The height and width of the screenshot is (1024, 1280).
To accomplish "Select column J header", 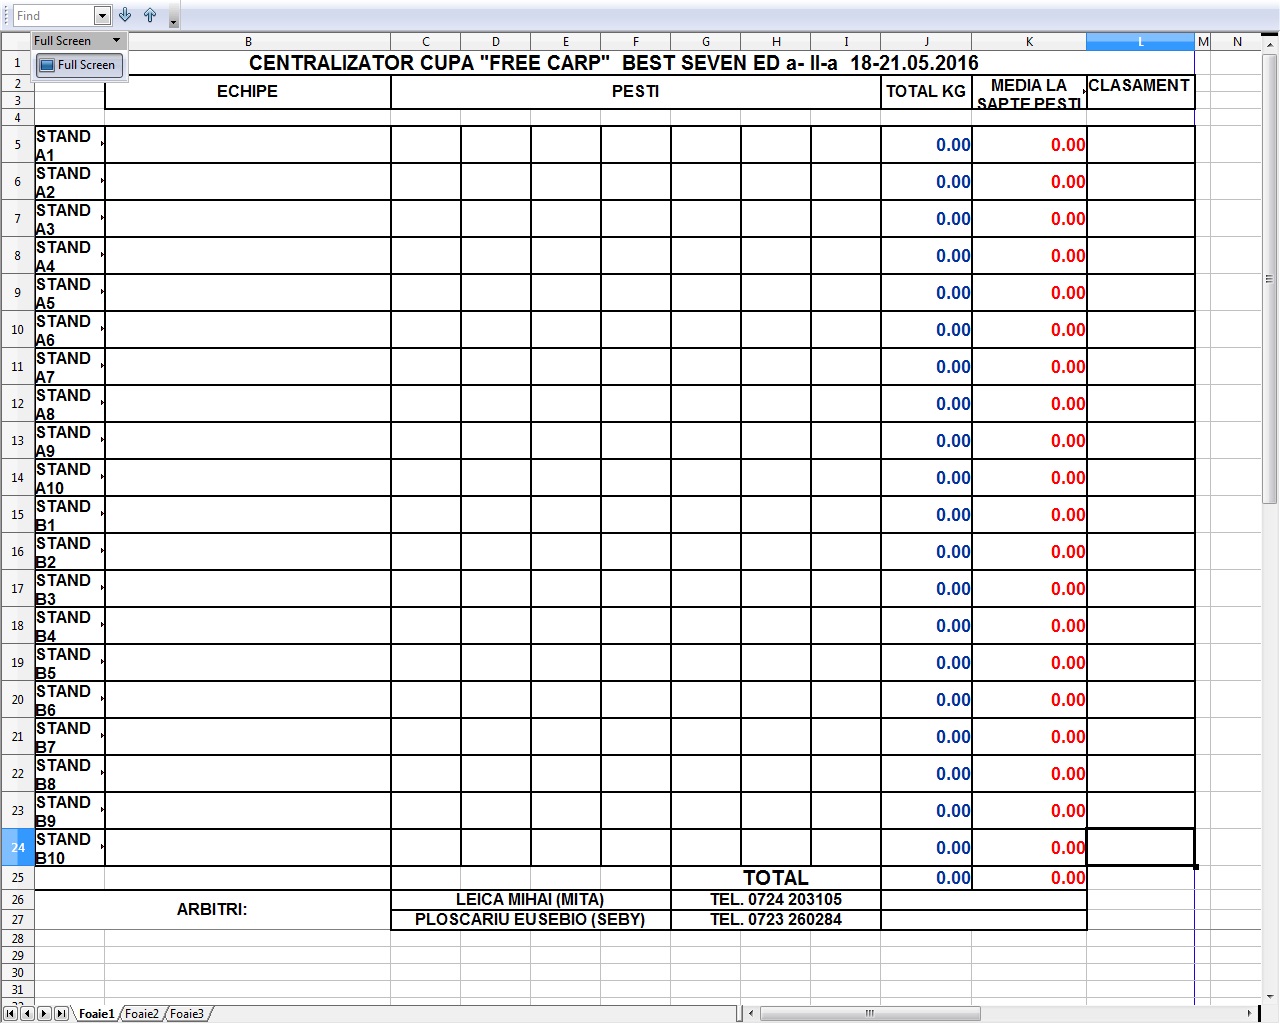I will click(926, 42).
